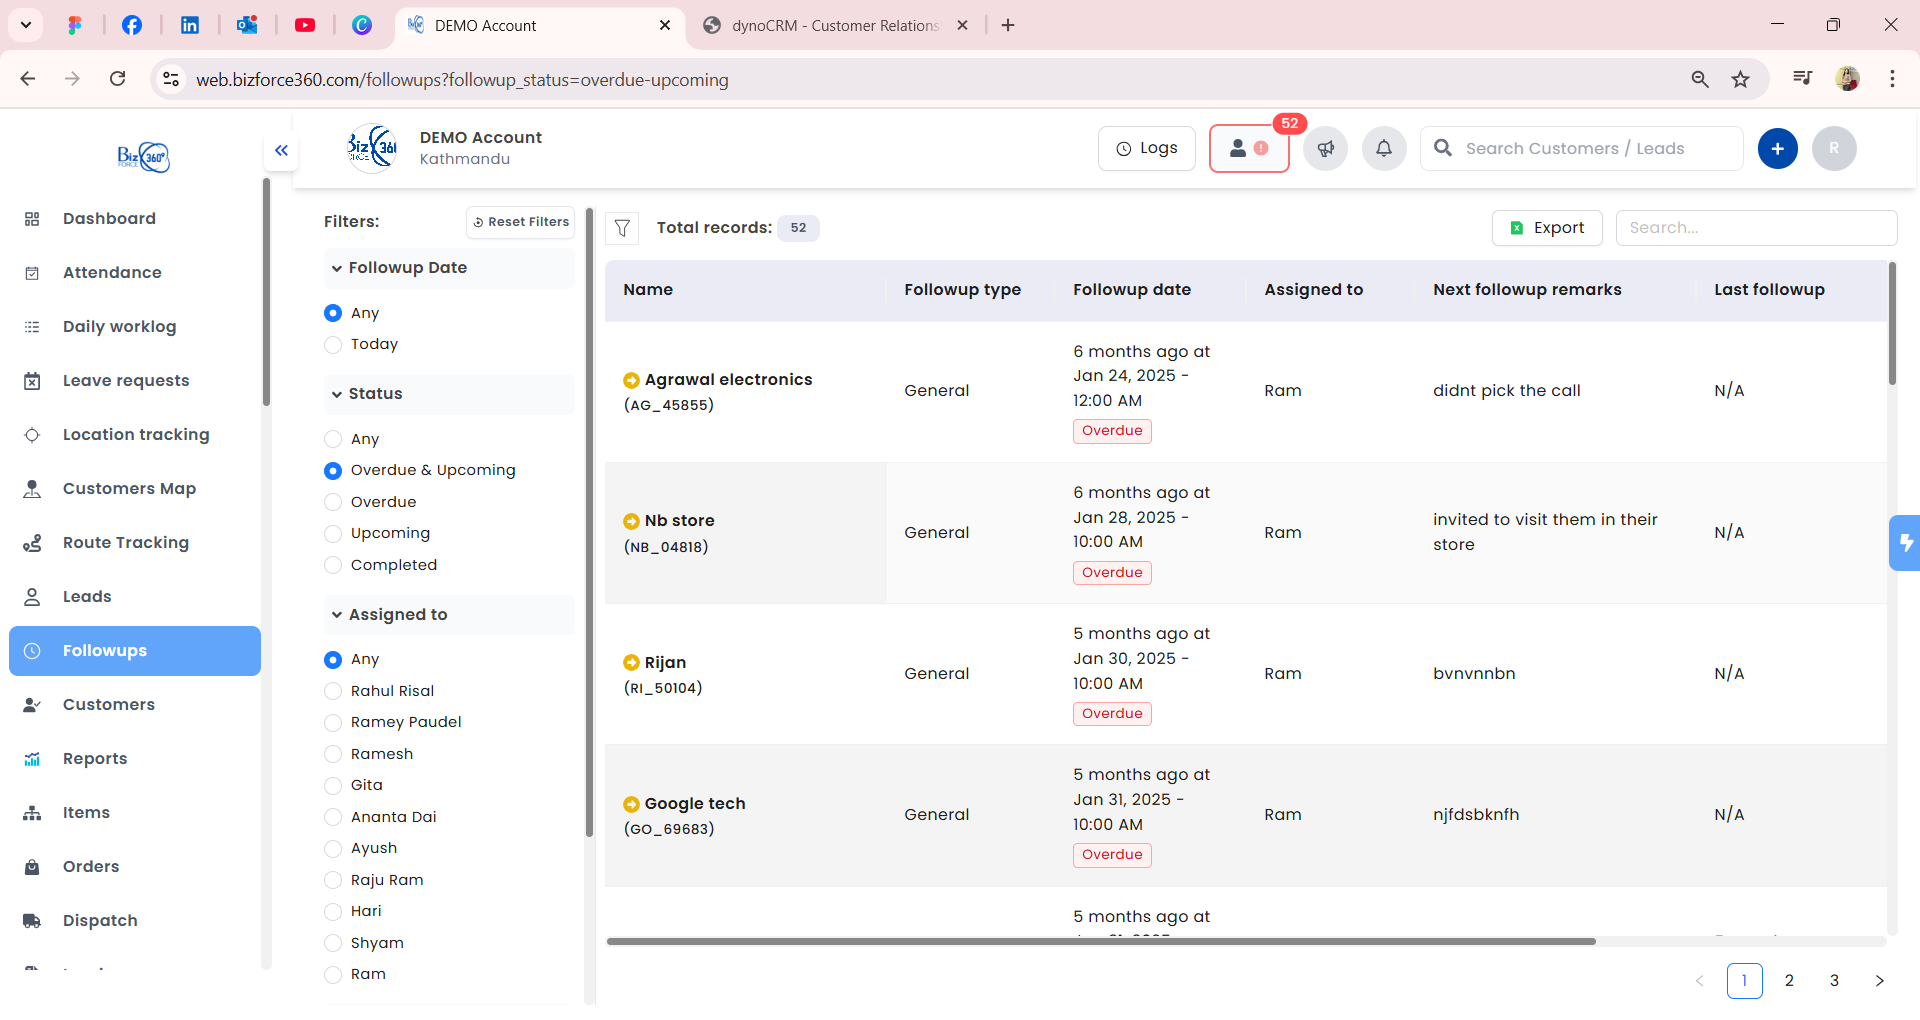
Task: Click the blue lightning quick-action tab
Action: click(1905, 543)
